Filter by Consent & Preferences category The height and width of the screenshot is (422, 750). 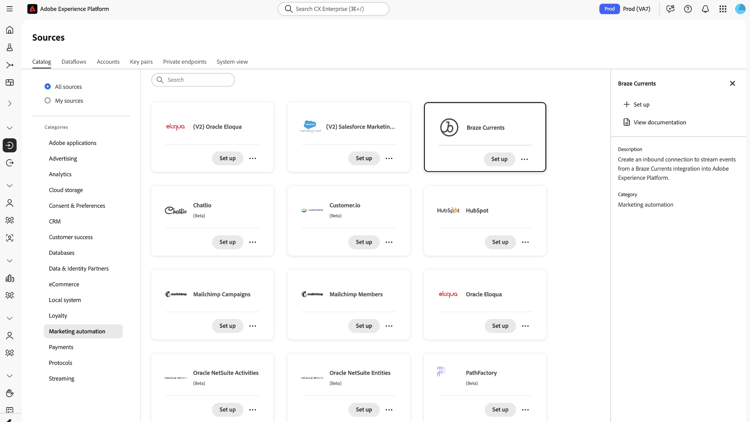77,206
